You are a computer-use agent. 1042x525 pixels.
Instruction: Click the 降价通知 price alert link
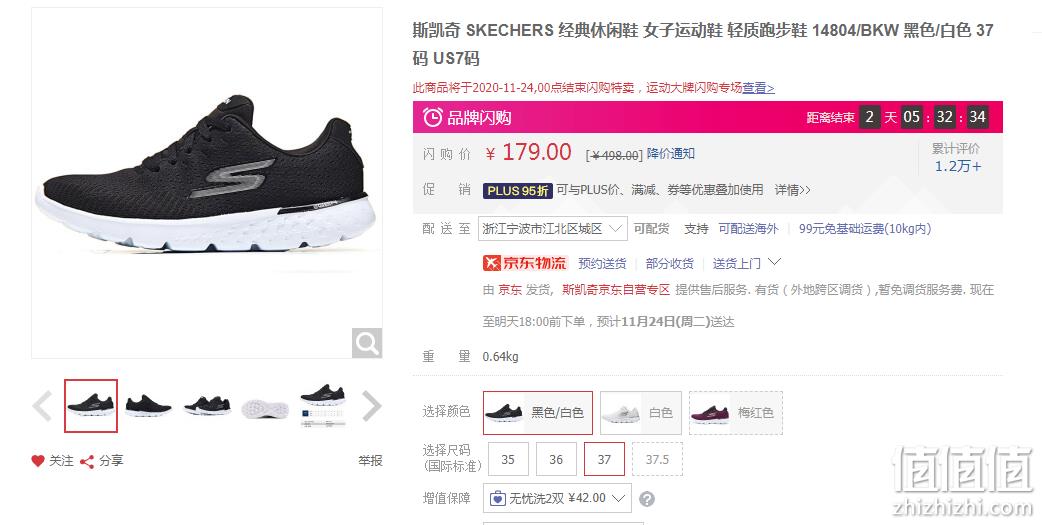coord(671,154)
